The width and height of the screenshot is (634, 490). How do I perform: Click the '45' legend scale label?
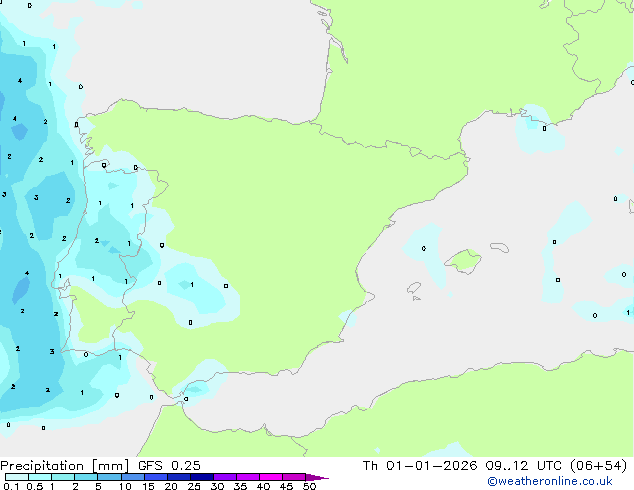(286, 486)
